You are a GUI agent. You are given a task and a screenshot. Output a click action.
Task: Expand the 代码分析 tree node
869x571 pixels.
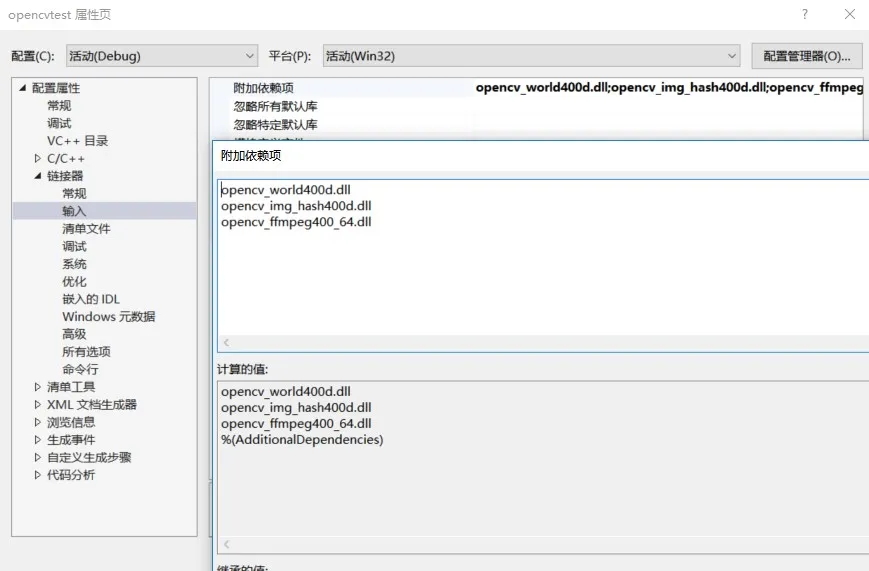[x=38, y=475]
